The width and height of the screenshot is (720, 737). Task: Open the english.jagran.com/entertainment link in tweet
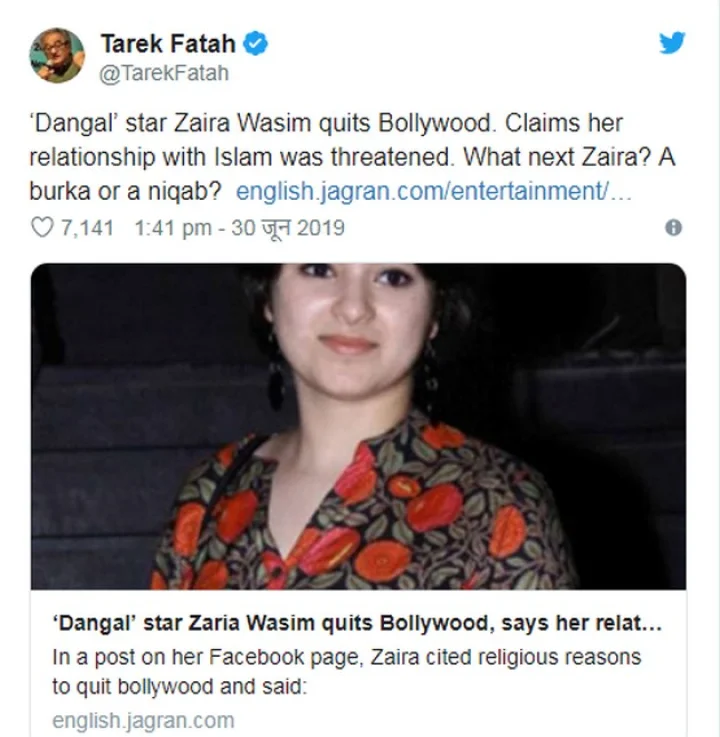pyautogui.click(x=433, y=191)
